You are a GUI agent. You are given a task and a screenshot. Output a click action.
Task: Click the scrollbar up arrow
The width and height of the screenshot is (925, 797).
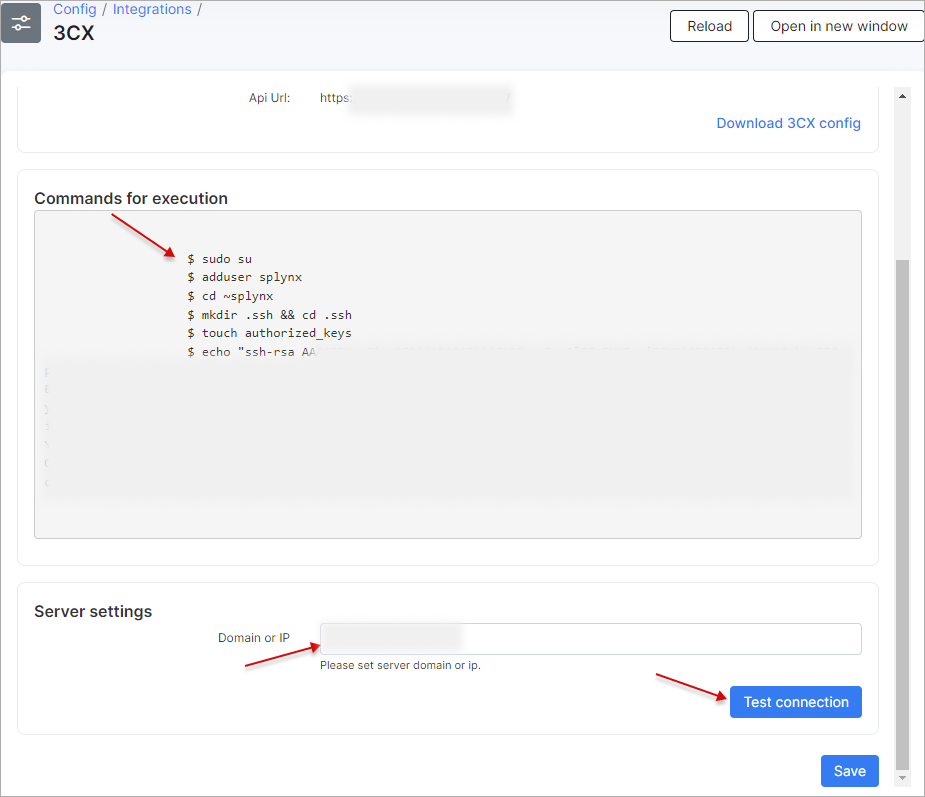pos(903,96)
